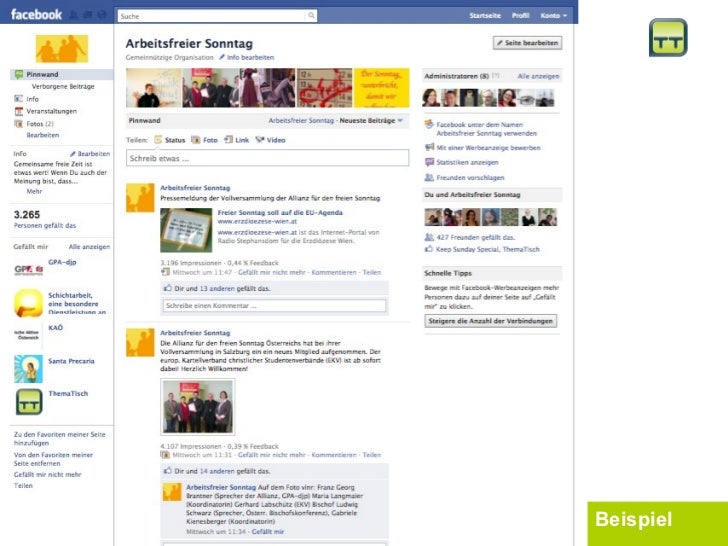The image size is (728, 546).
Task: Click Schichtarbeit page sun icon
Action: point(28,304)
